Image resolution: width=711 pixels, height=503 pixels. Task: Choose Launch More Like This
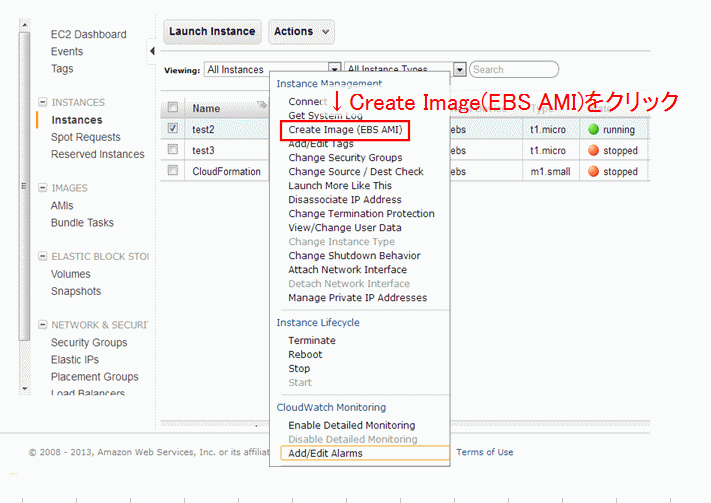[x=340, y=186]
